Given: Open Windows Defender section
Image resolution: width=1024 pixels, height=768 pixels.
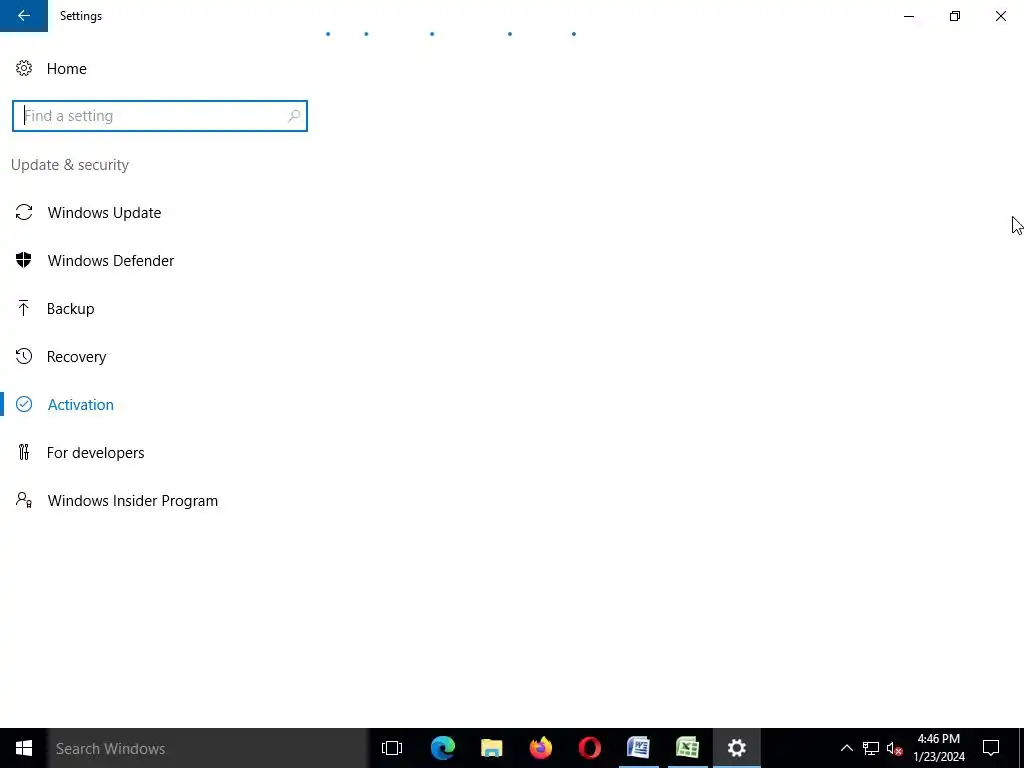Looking at the screenshot, I should pyautogui.click(x=111, y=261).
